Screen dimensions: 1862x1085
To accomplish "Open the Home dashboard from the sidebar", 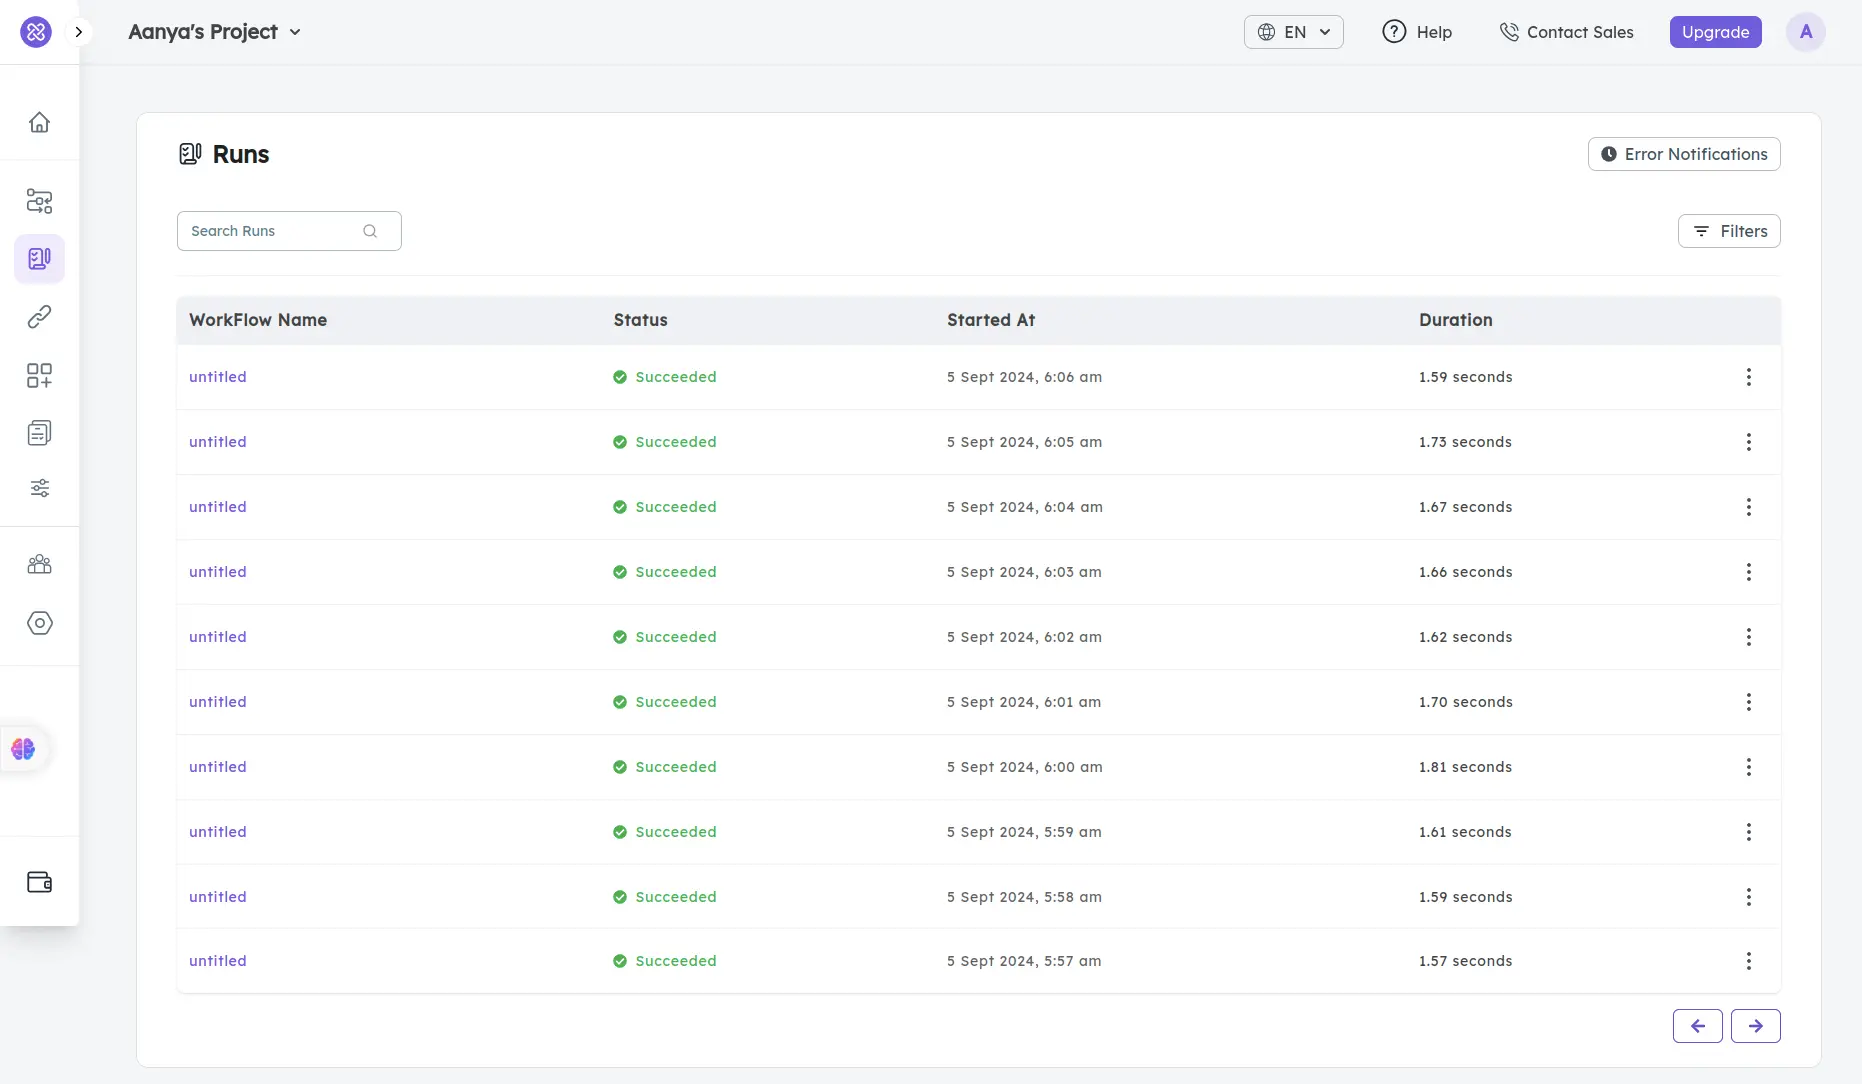I will click(39, 121).
